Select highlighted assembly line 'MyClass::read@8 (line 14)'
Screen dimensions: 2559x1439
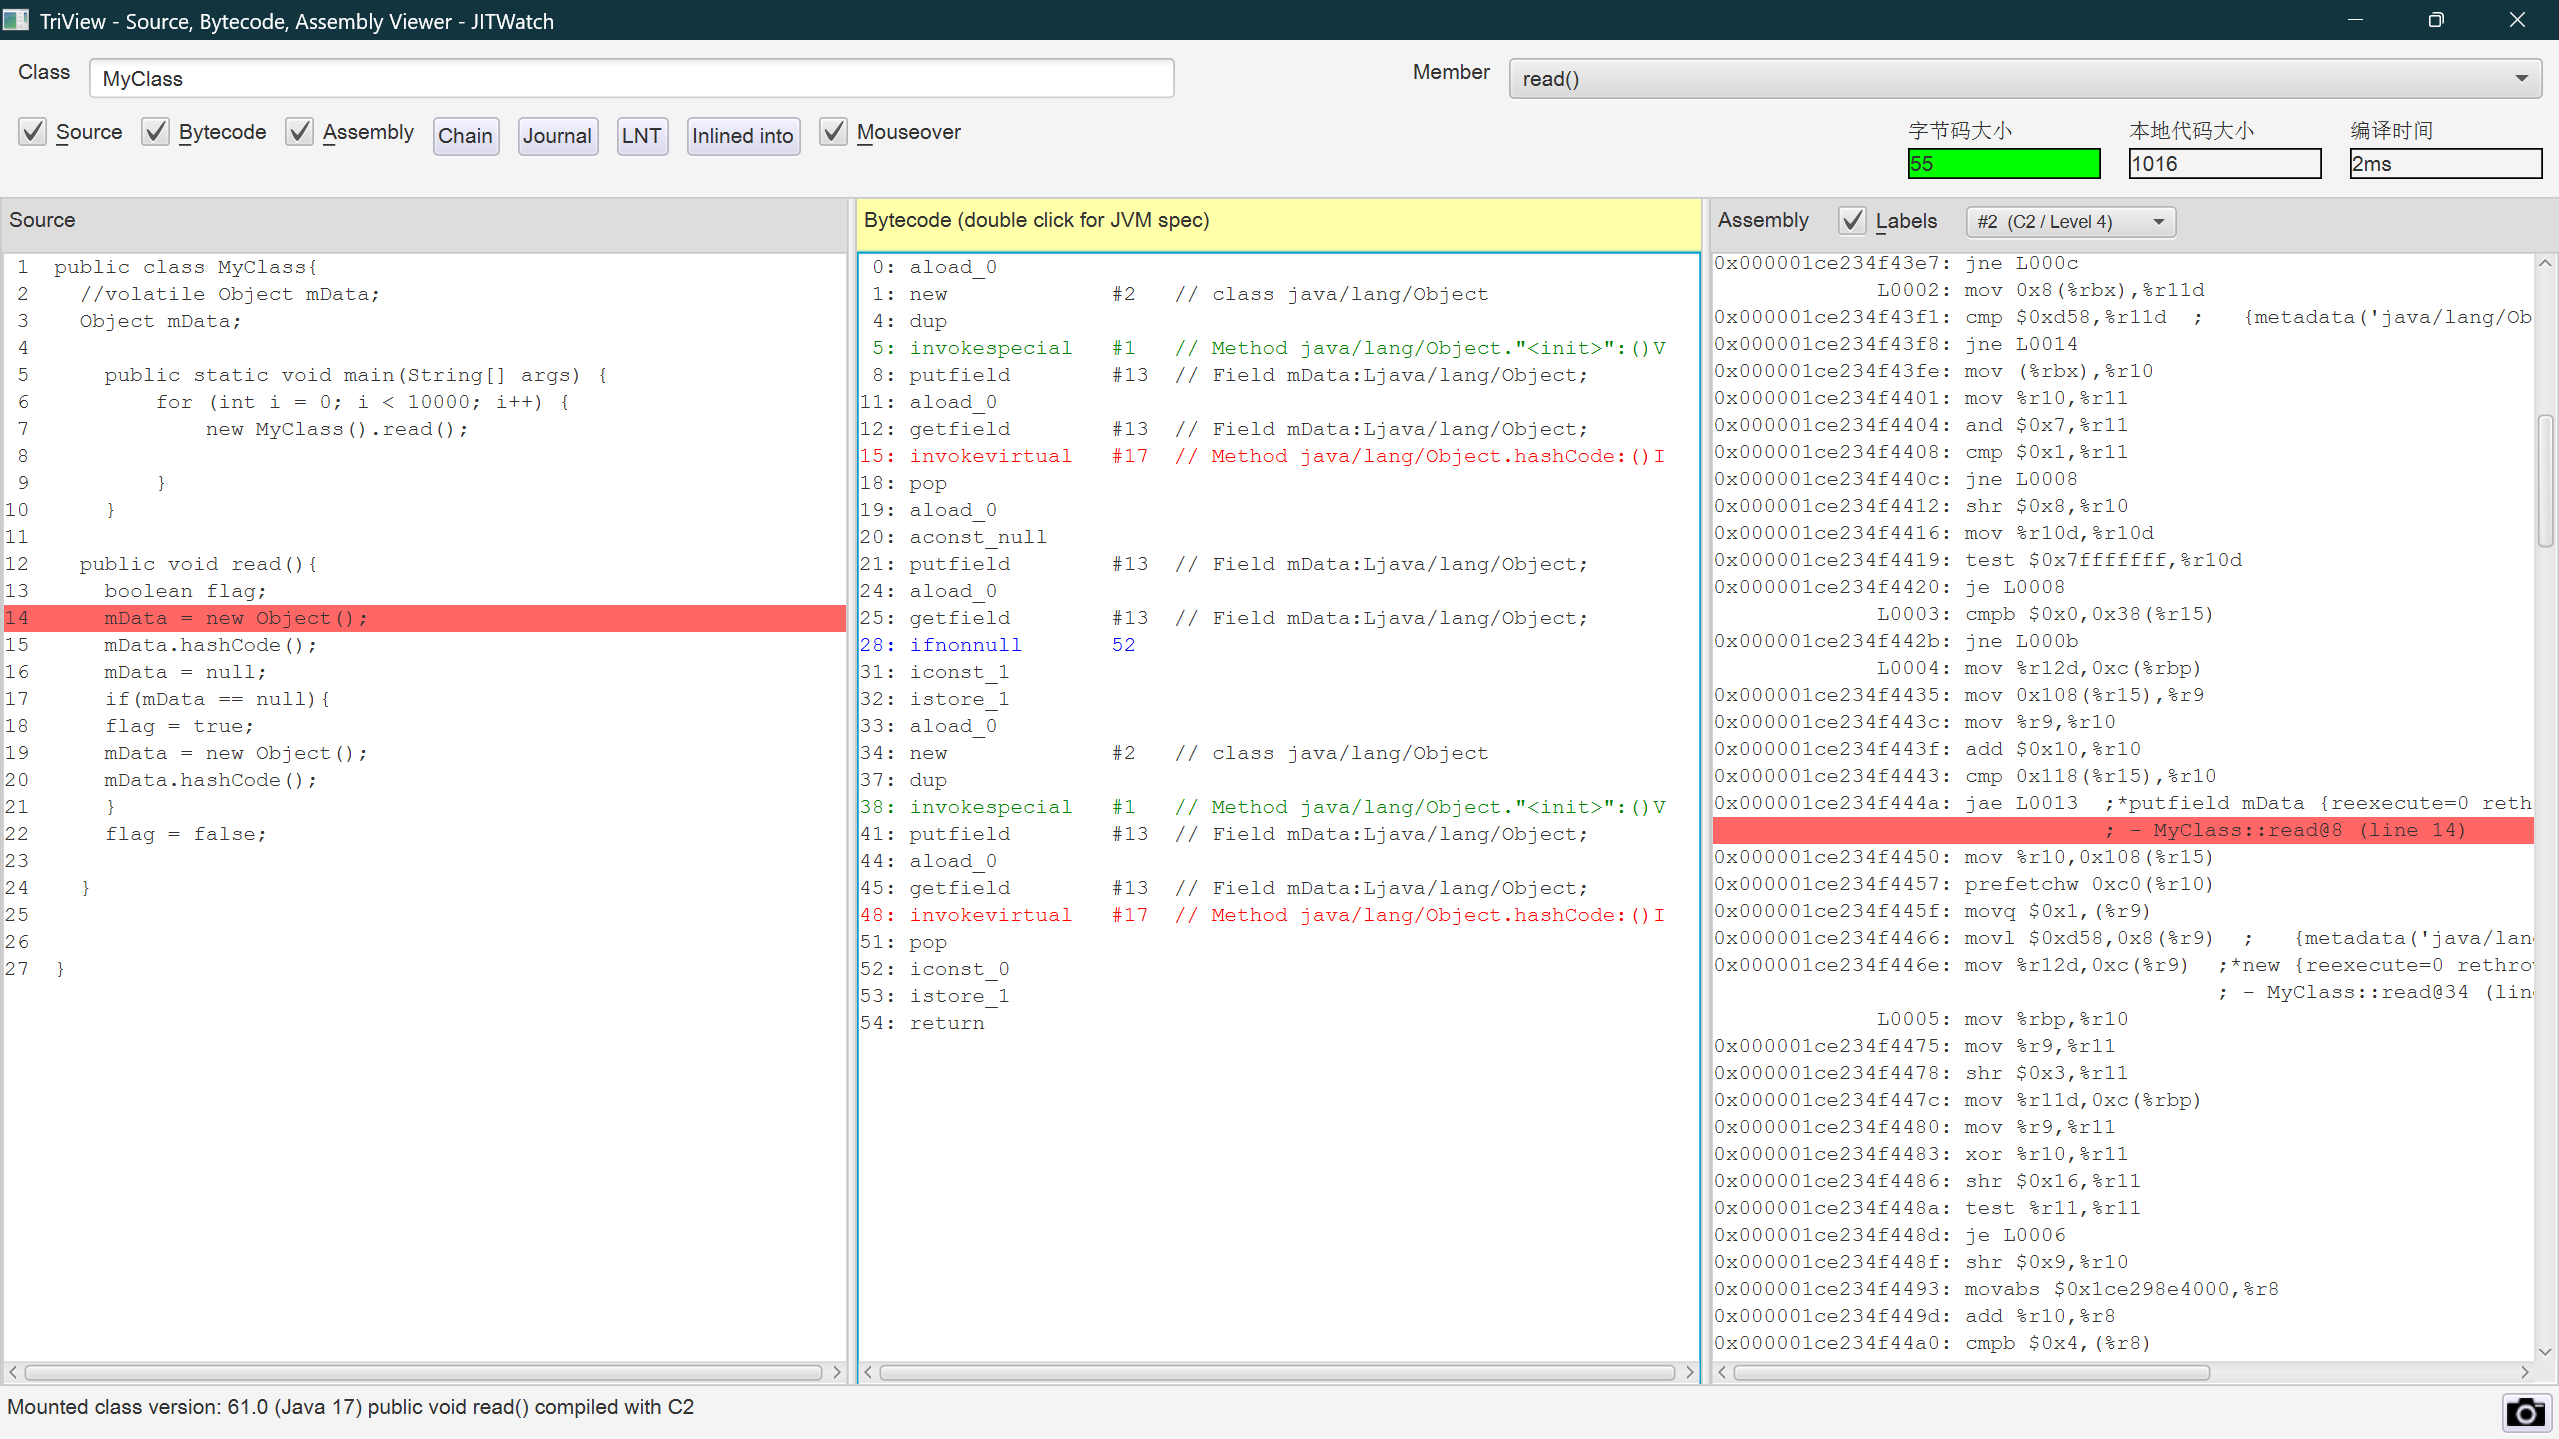point(2123,830)
